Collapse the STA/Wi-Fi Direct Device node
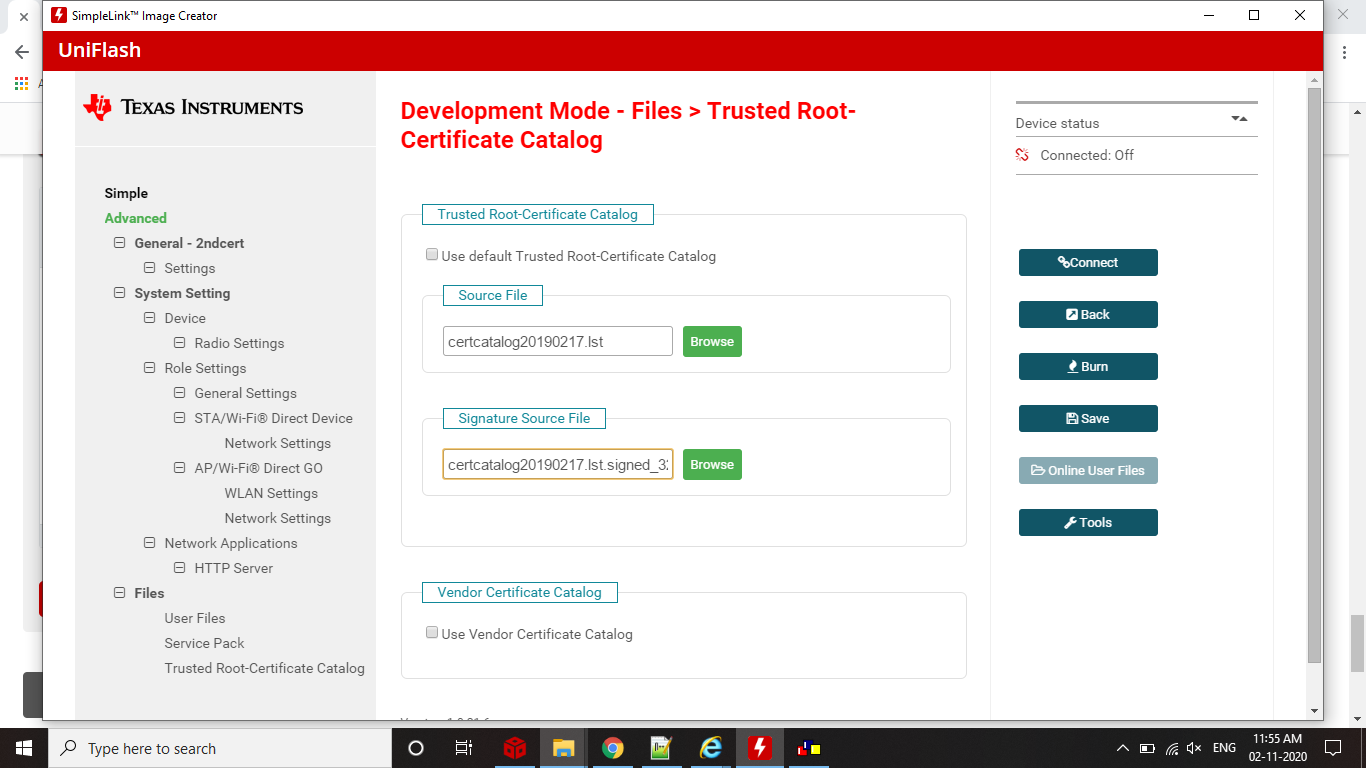This screenshot has height=768, width=1366. point(180,418)
